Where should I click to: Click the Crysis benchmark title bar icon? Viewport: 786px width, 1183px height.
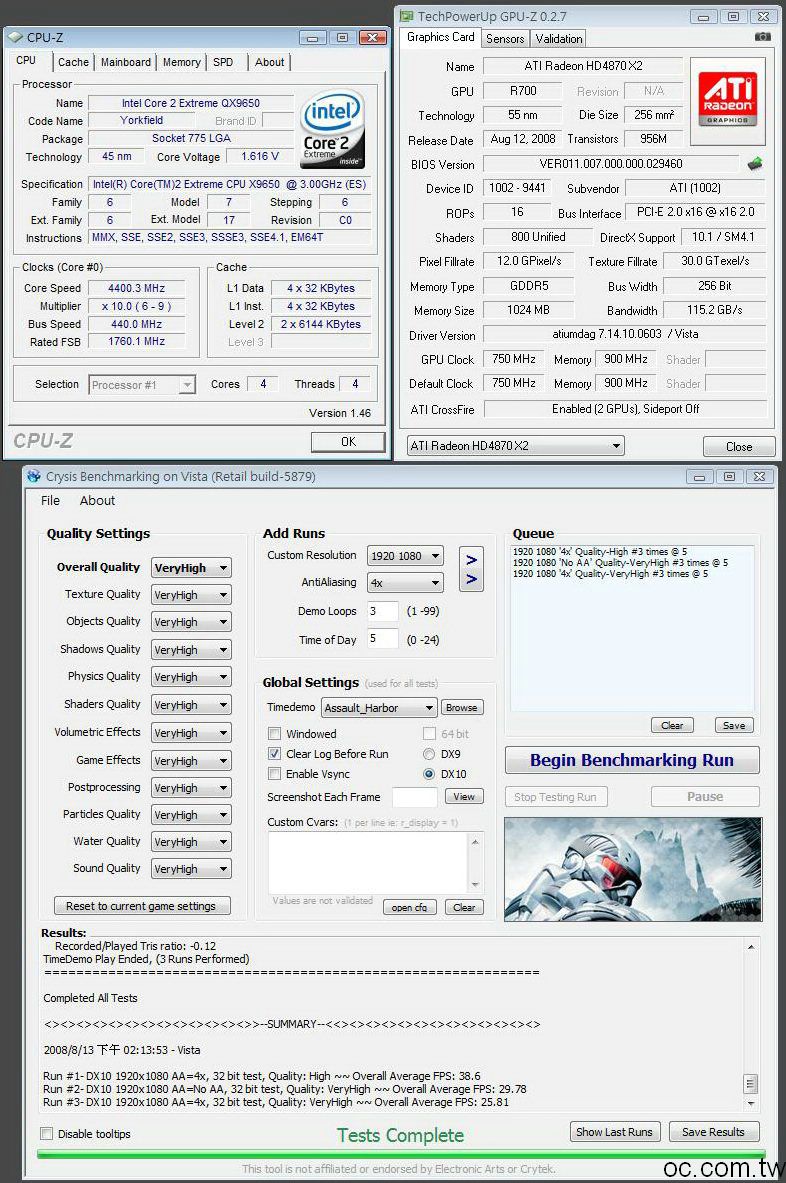(34, 476)
